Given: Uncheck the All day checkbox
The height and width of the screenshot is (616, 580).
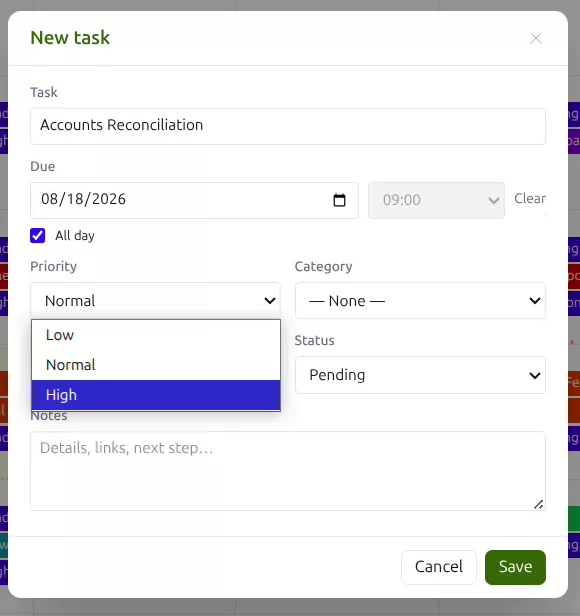Looking at the screenshot, I should tap(38, 236).
